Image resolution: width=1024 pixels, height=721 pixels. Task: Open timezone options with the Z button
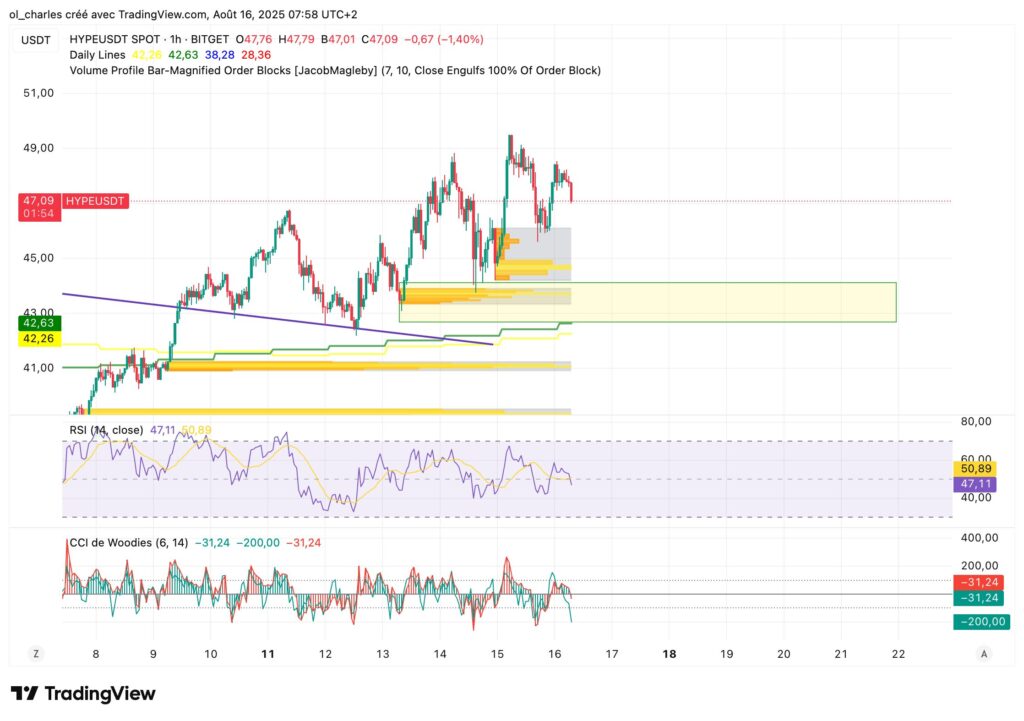click(x=35, y=653)
